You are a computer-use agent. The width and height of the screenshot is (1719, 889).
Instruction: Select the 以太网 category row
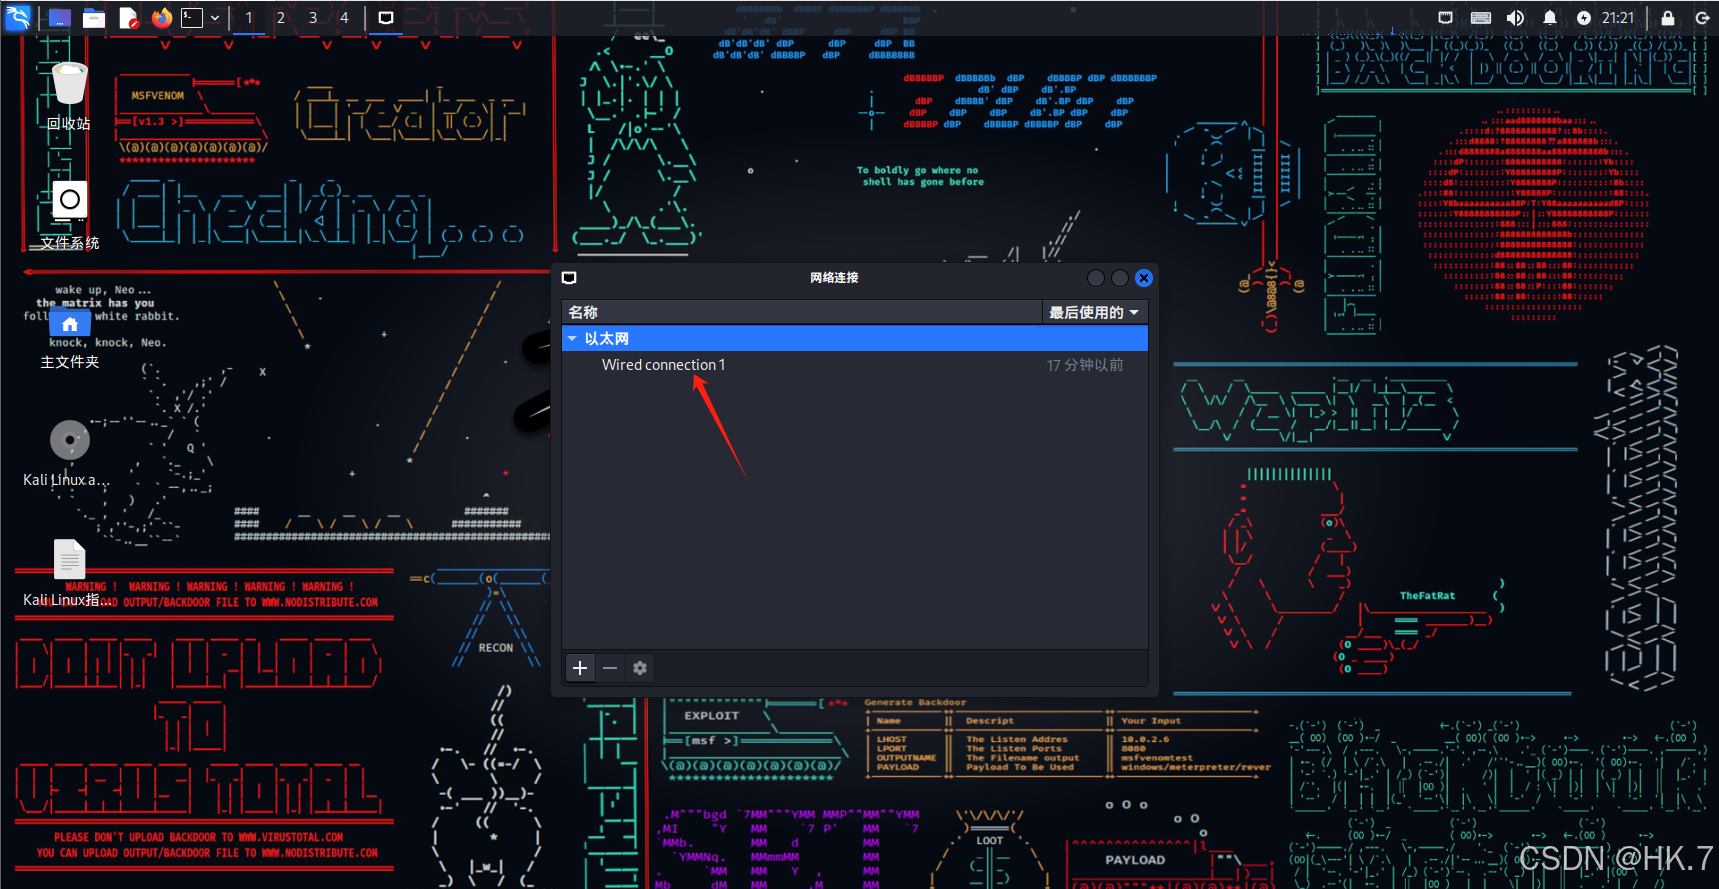coord(854,339)
